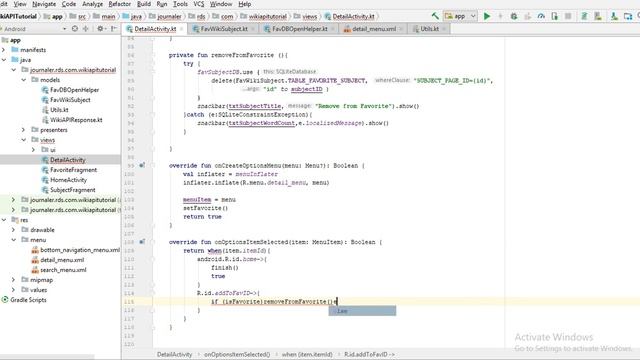640x360 pixels.
Task: Click the wikiapitutorial breadcrumb in navigation bar
Action: 267,16
